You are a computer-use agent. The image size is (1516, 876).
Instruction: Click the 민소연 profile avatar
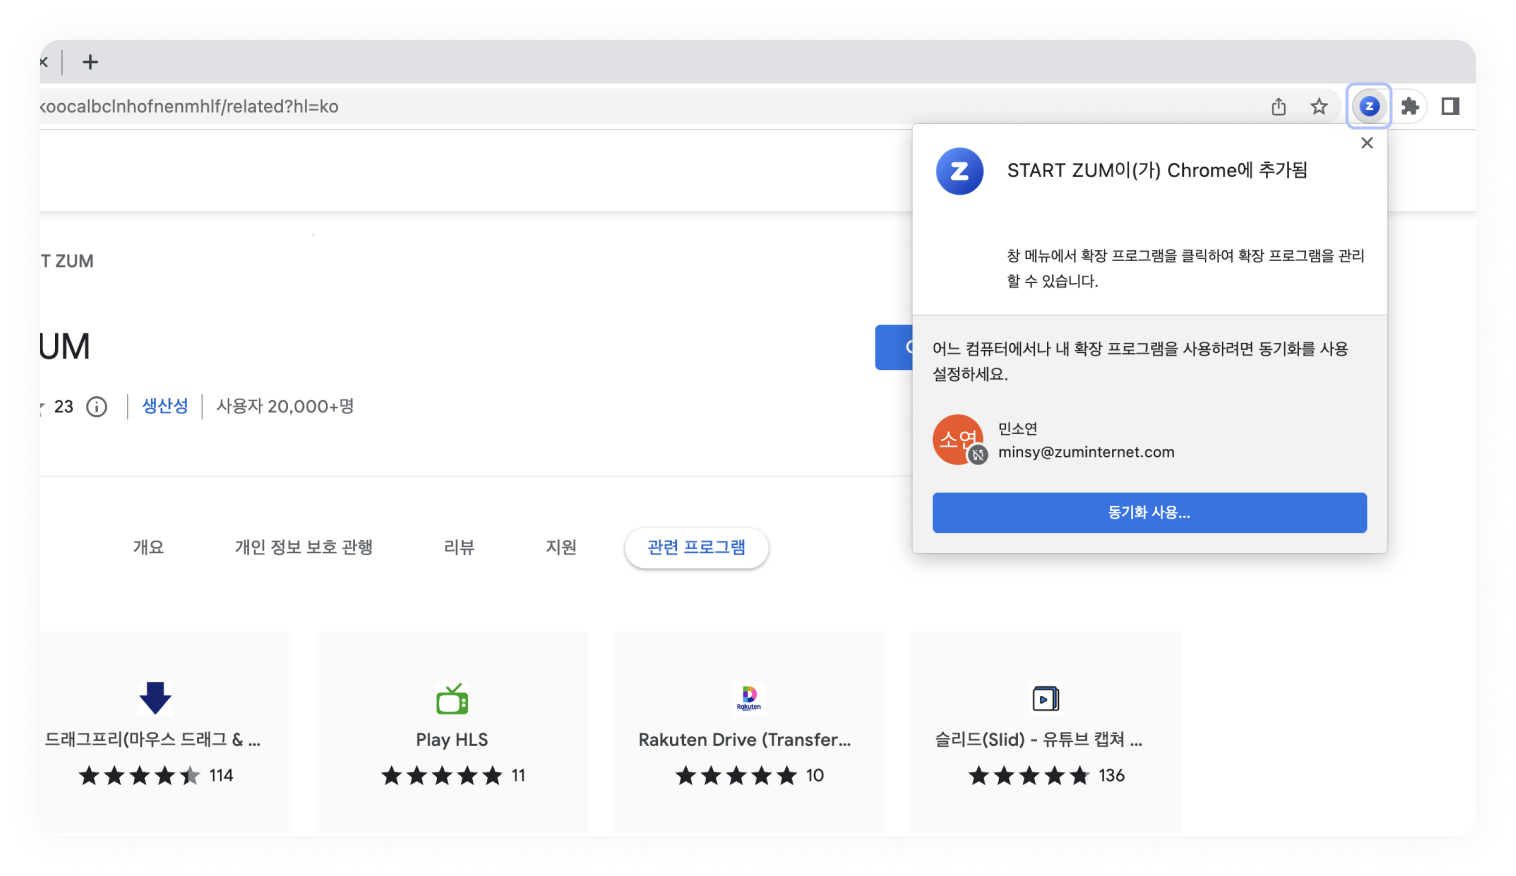(957, 439)
